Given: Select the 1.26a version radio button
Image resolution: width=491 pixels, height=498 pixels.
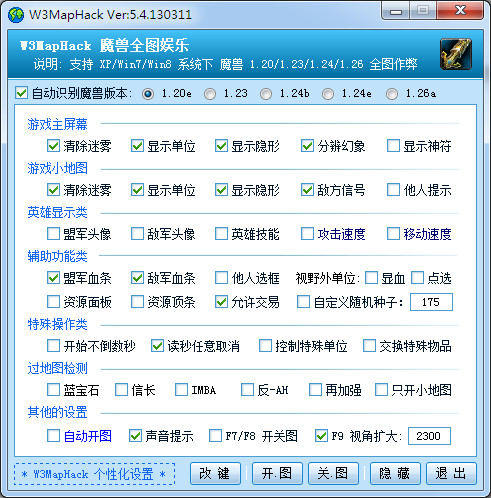Looking at the screenshot, I should coord(392,94).
